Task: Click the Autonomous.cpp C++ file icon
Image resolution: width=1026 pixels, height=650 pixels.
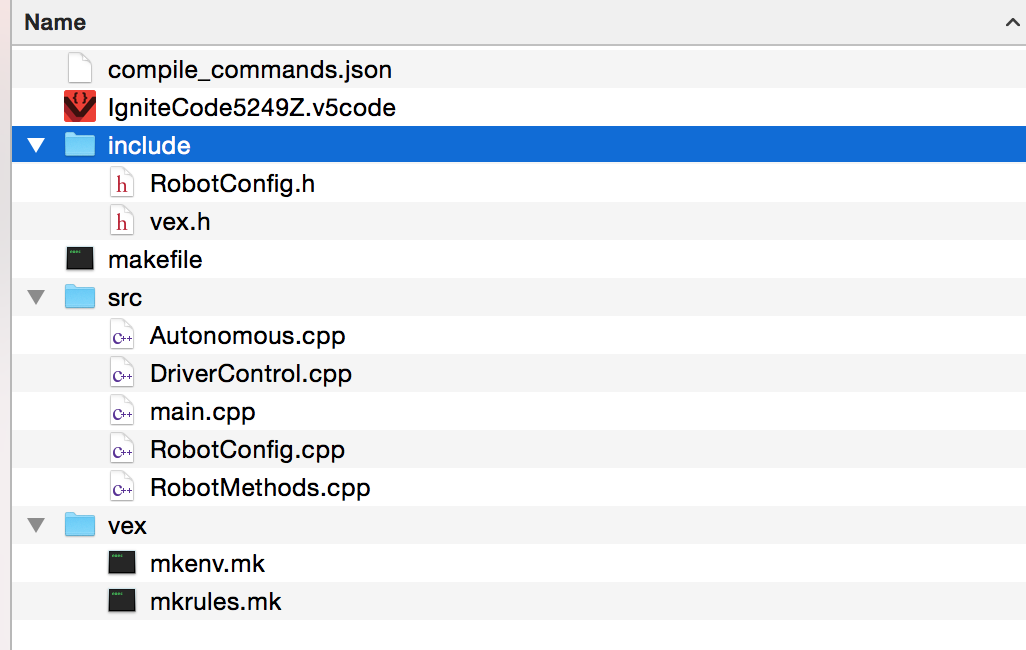Action: tap(122, 336)
